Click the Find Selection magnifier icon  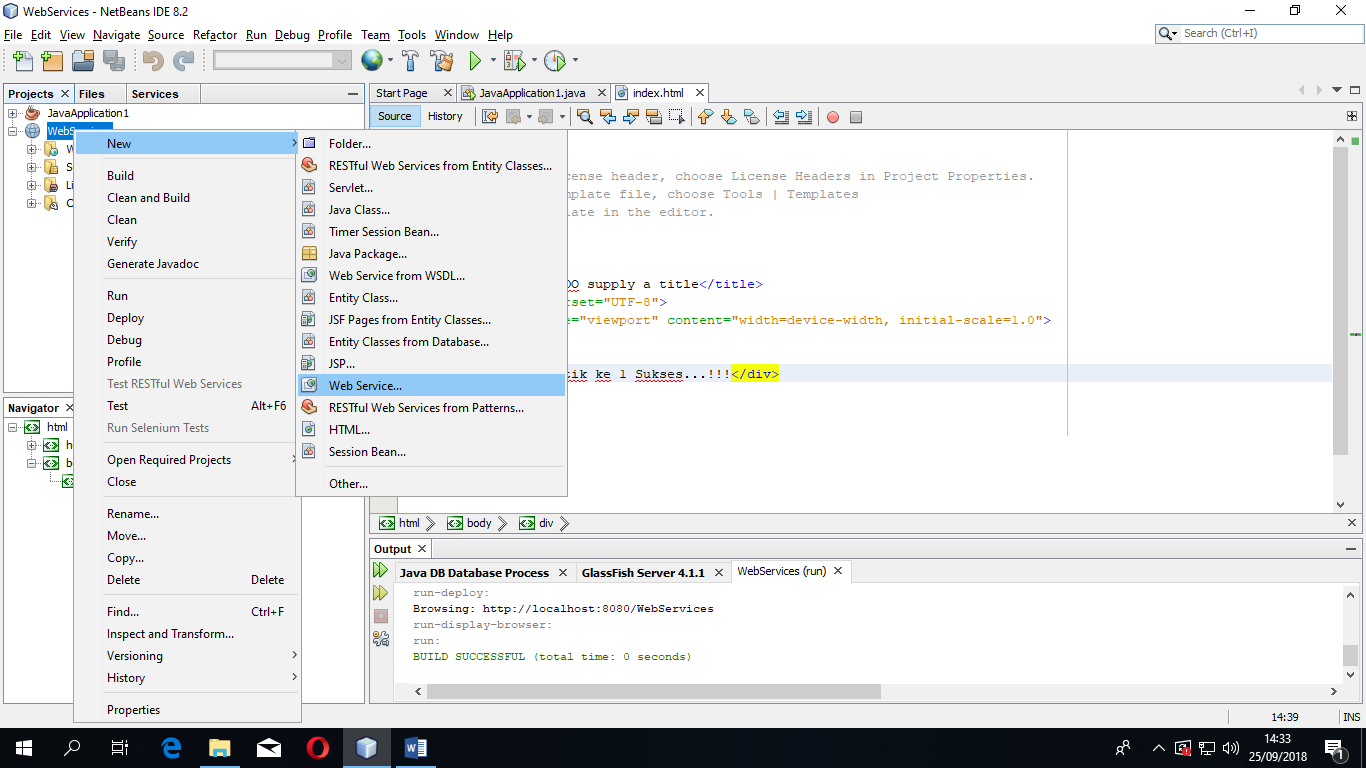tap(585, 117)
